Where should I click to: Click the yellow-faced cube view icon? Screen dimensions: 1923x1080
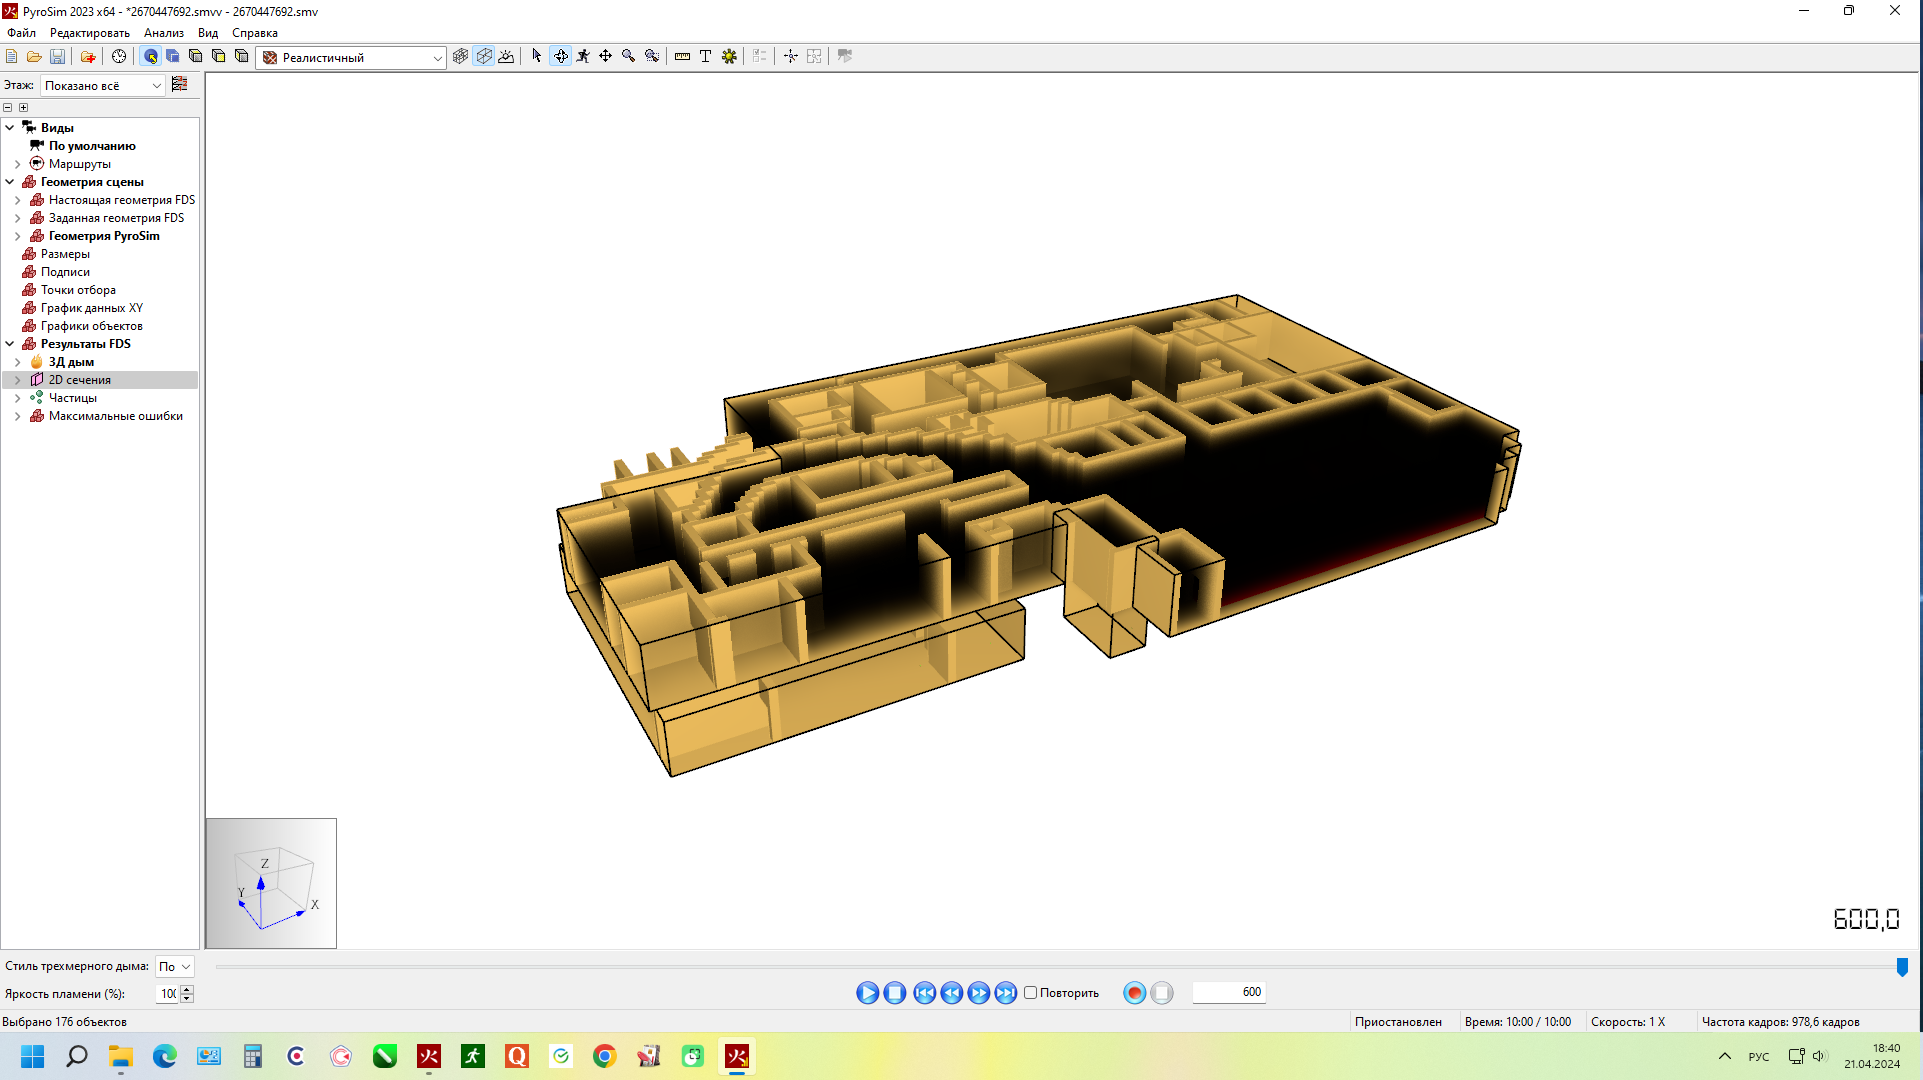pos(219,57)
